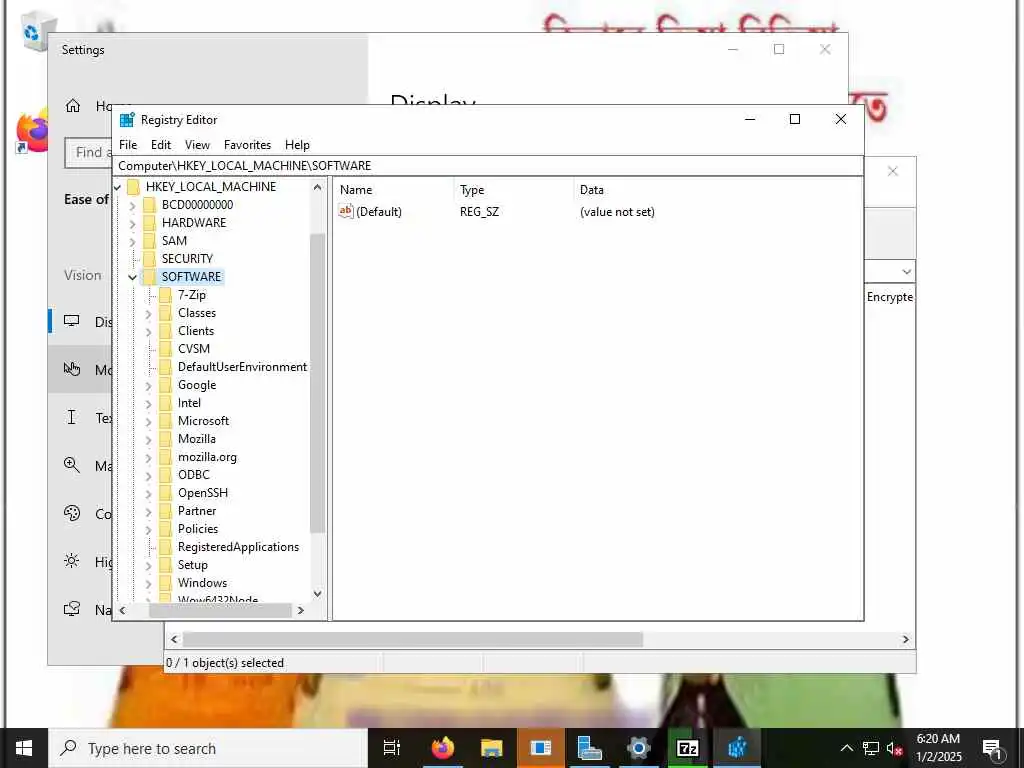The height and width of the screenshot is (768, 1024).
Task: Open the File menu in Registry Editor
Action: pyautogui.click(x=128, y=145)
